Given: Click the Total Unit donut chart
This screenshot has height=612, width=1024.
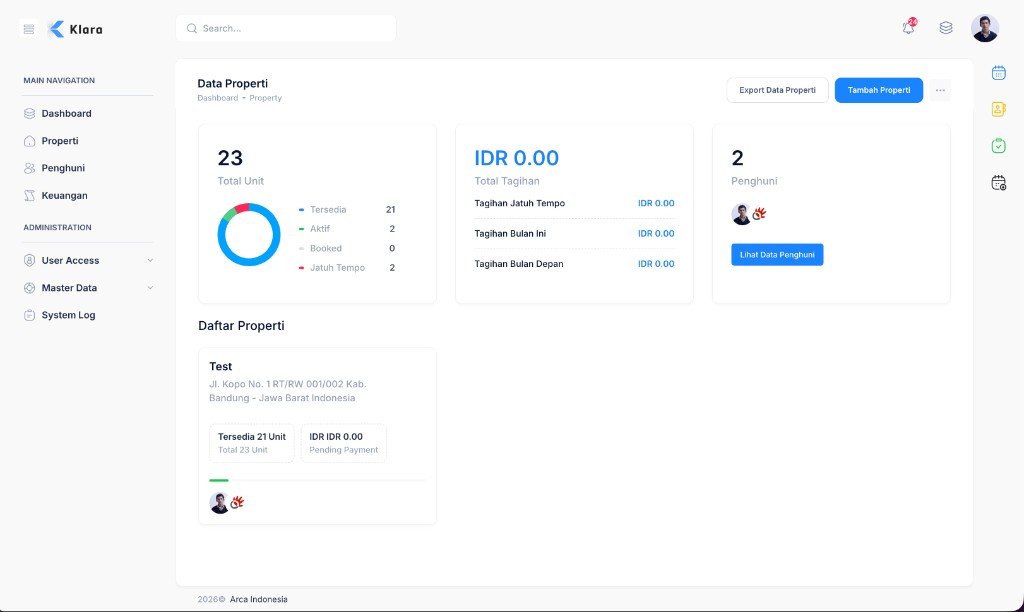Looking at the screenshot, I should [x=249, y=234].
